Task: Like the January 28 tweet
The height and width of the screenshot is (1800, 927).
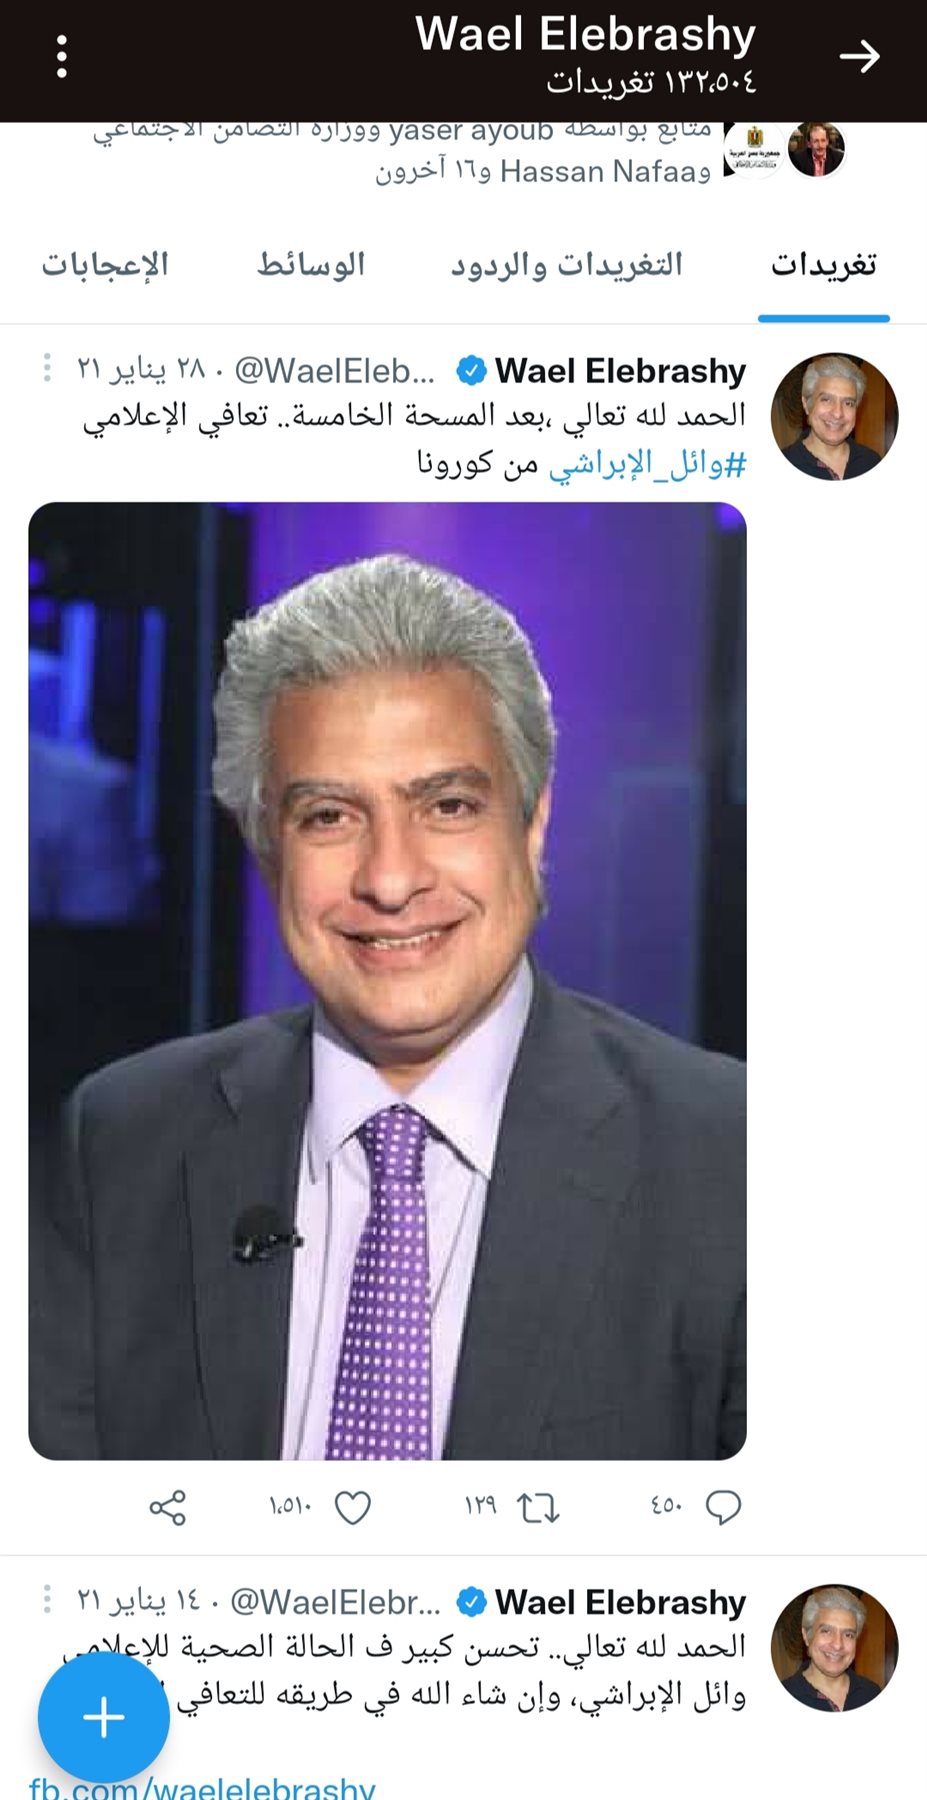Action: (x=352, y=1507)
